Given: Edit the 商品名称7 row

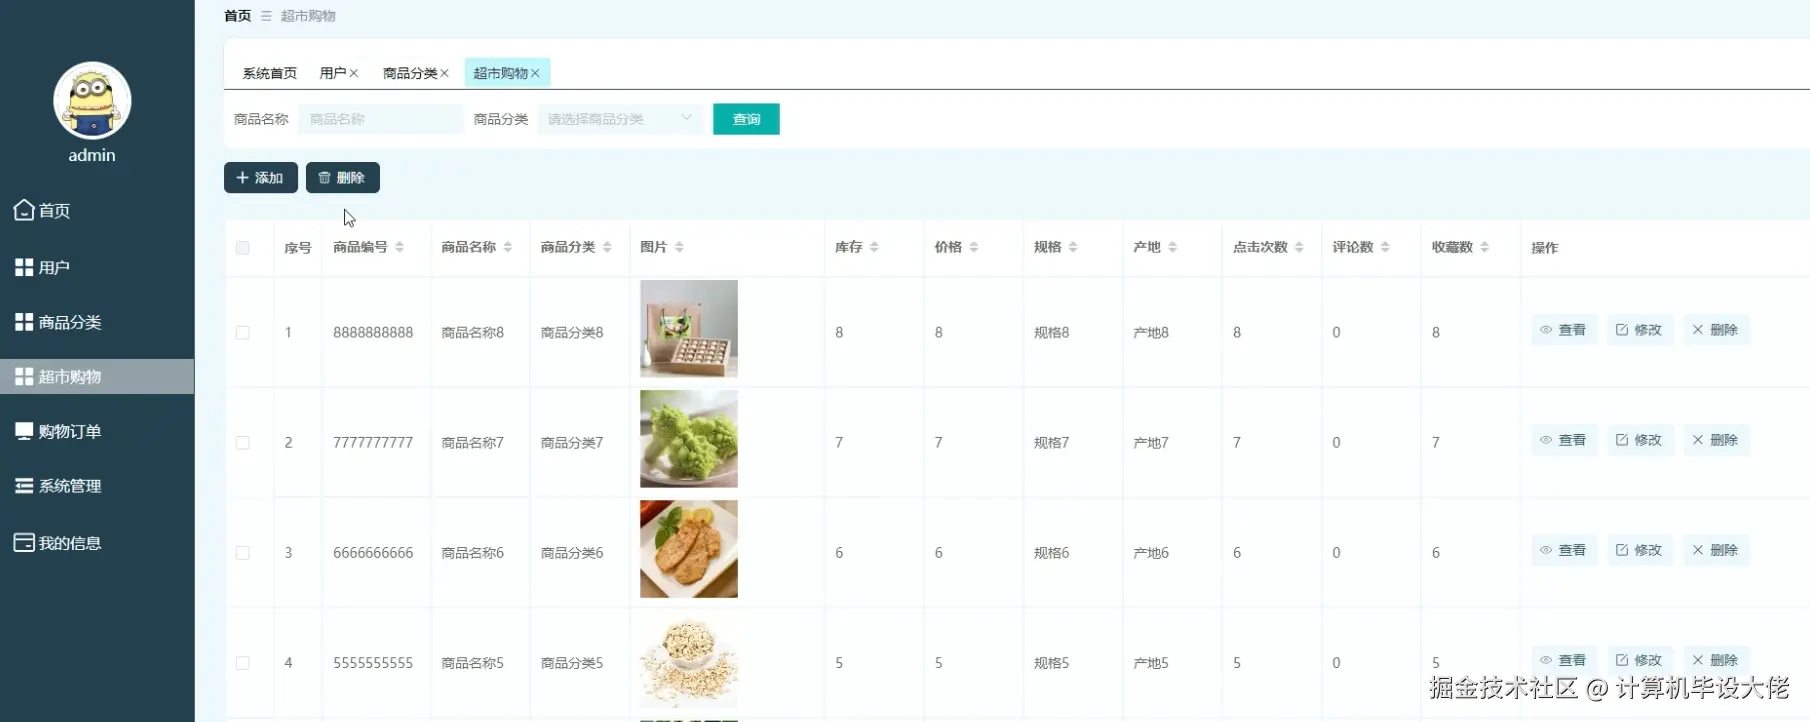Looking at the screenshot, I should (x=1639, y=440).
